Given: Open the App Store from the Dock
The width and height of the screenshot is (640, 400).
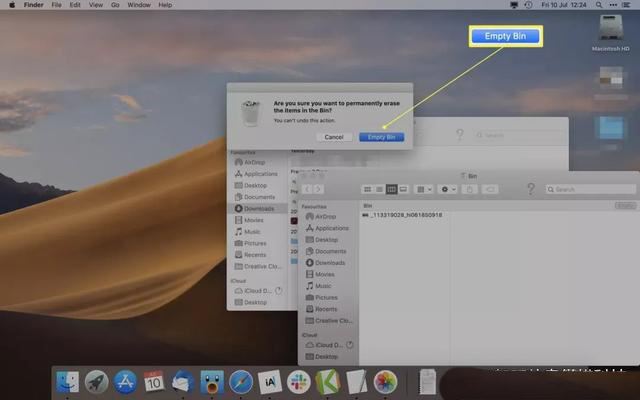Looking at the screenshot, I should [126, 381].
